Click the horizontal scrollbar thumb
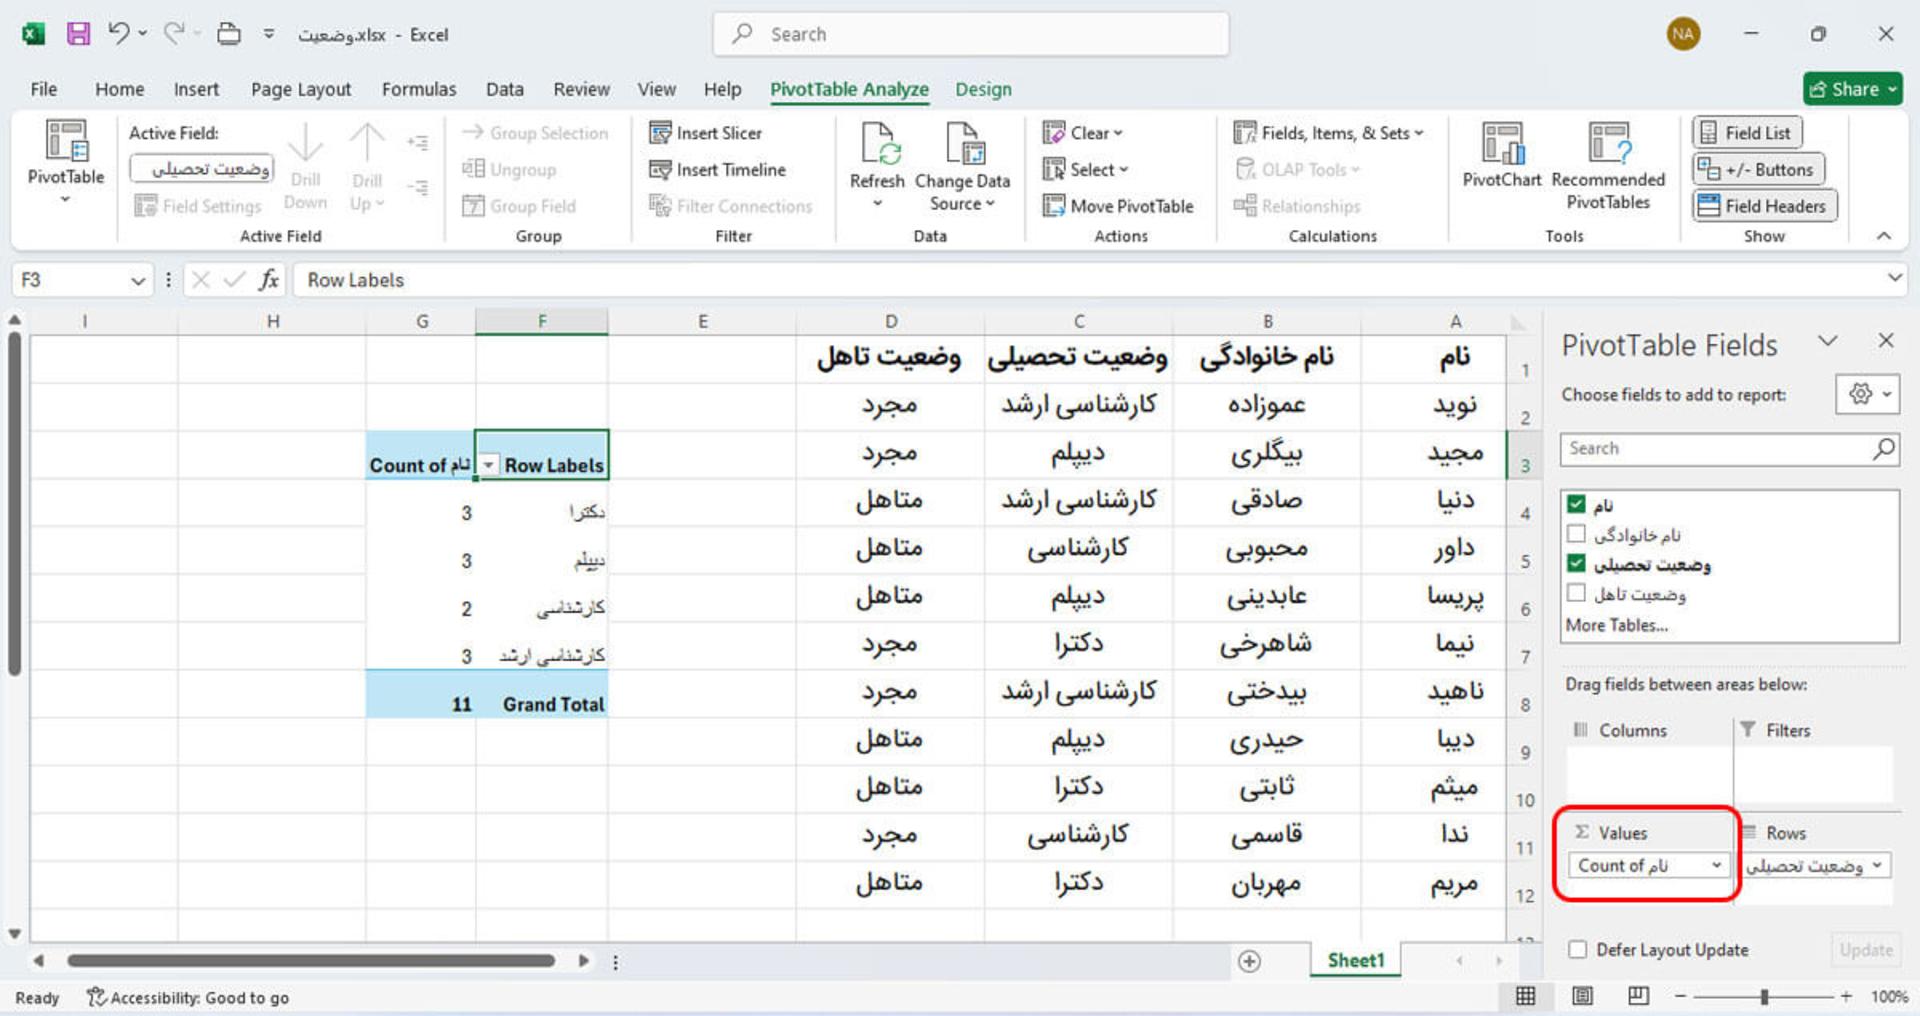This screenshot has height=1016, width=1920. coord(311,961)
